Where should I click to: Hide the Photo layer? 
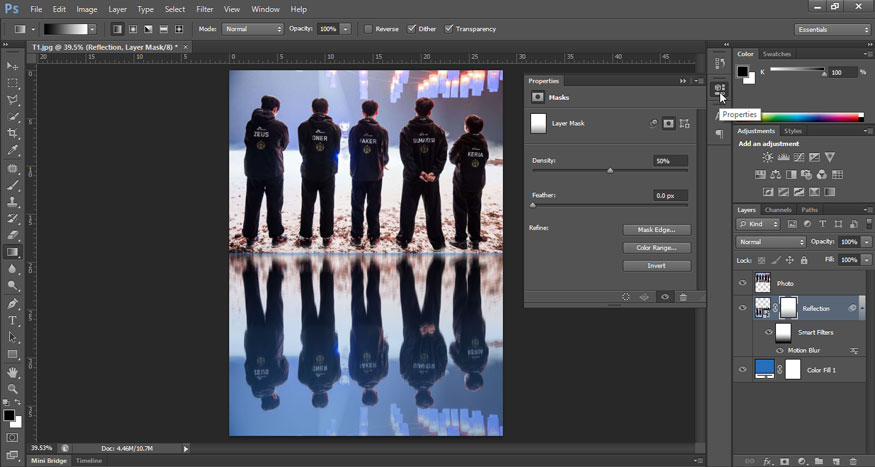(x=742, y=283)
